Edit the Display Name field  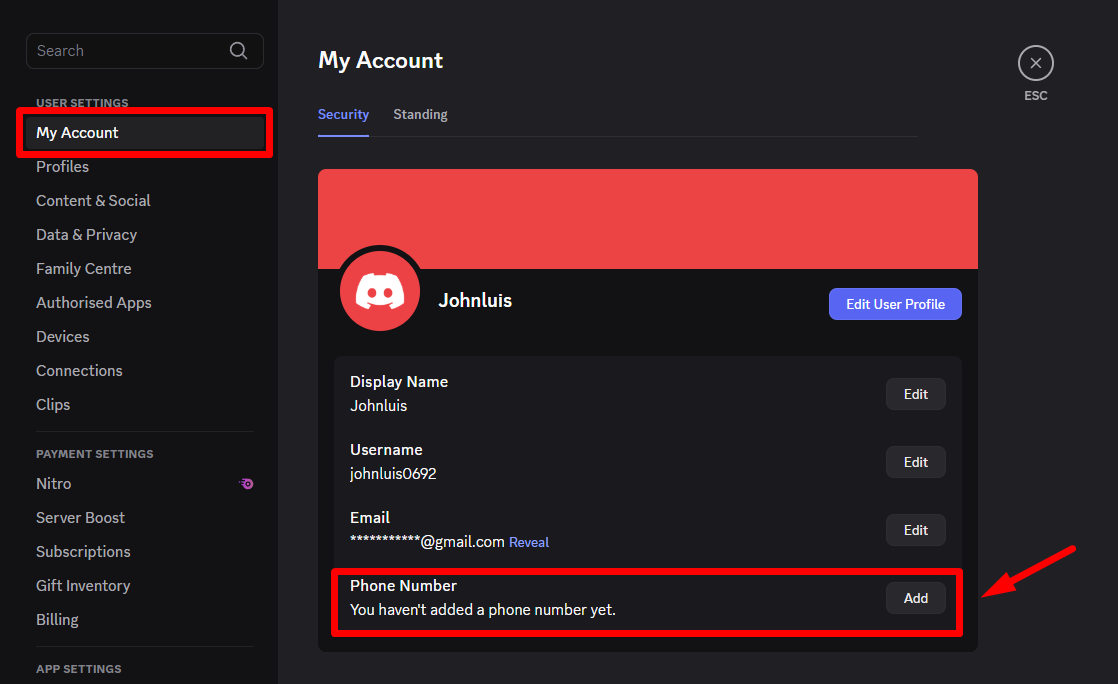(916, 394)
